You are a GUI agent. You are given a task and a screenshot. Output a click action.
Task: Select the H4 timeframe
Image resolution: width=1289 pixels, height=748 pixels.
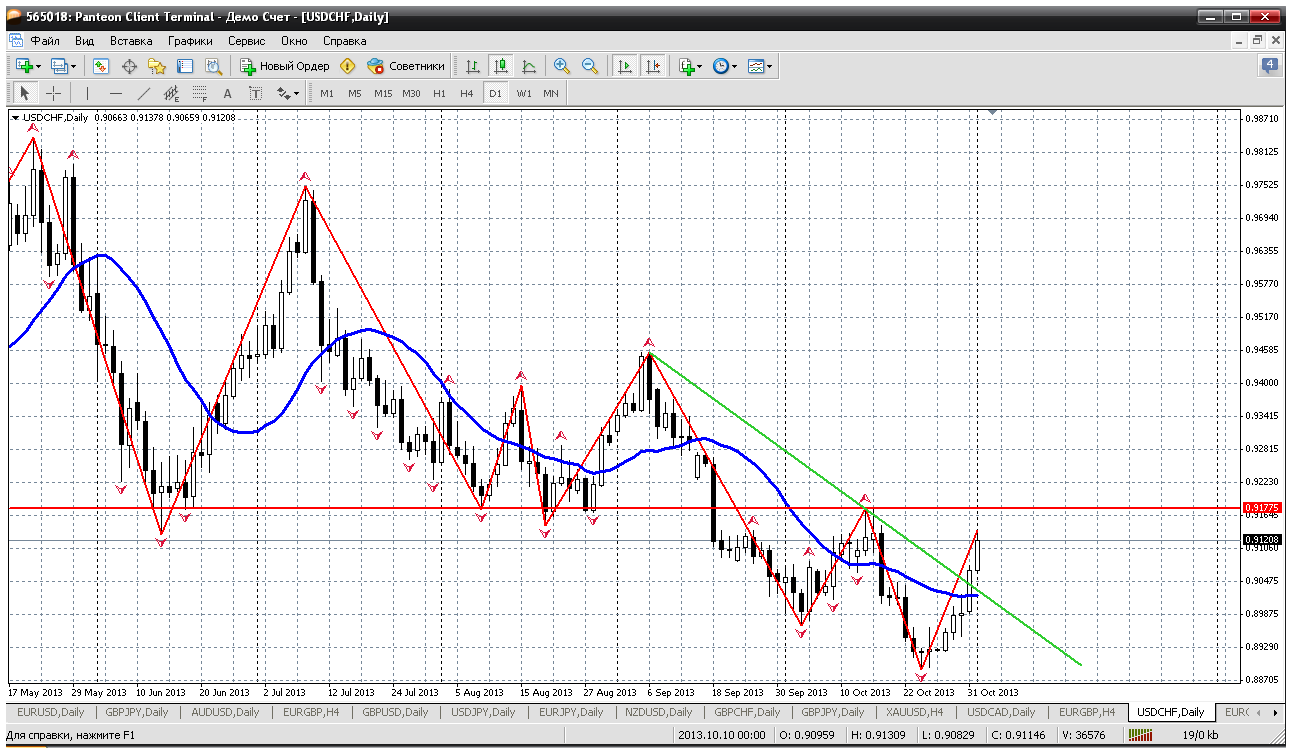tap(466, 93)
